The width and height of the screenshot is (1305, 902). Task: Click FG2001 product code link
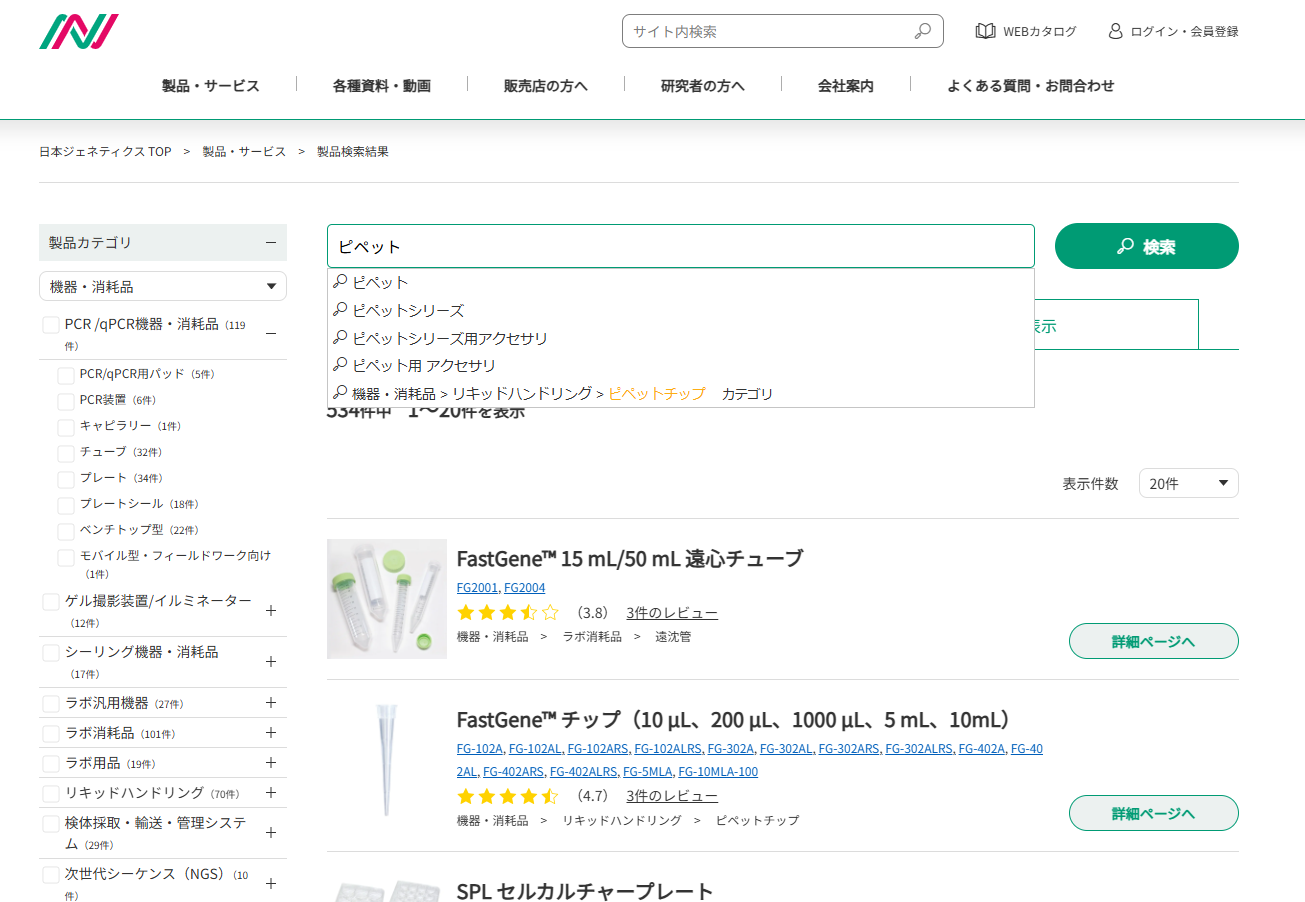(477, 588)
